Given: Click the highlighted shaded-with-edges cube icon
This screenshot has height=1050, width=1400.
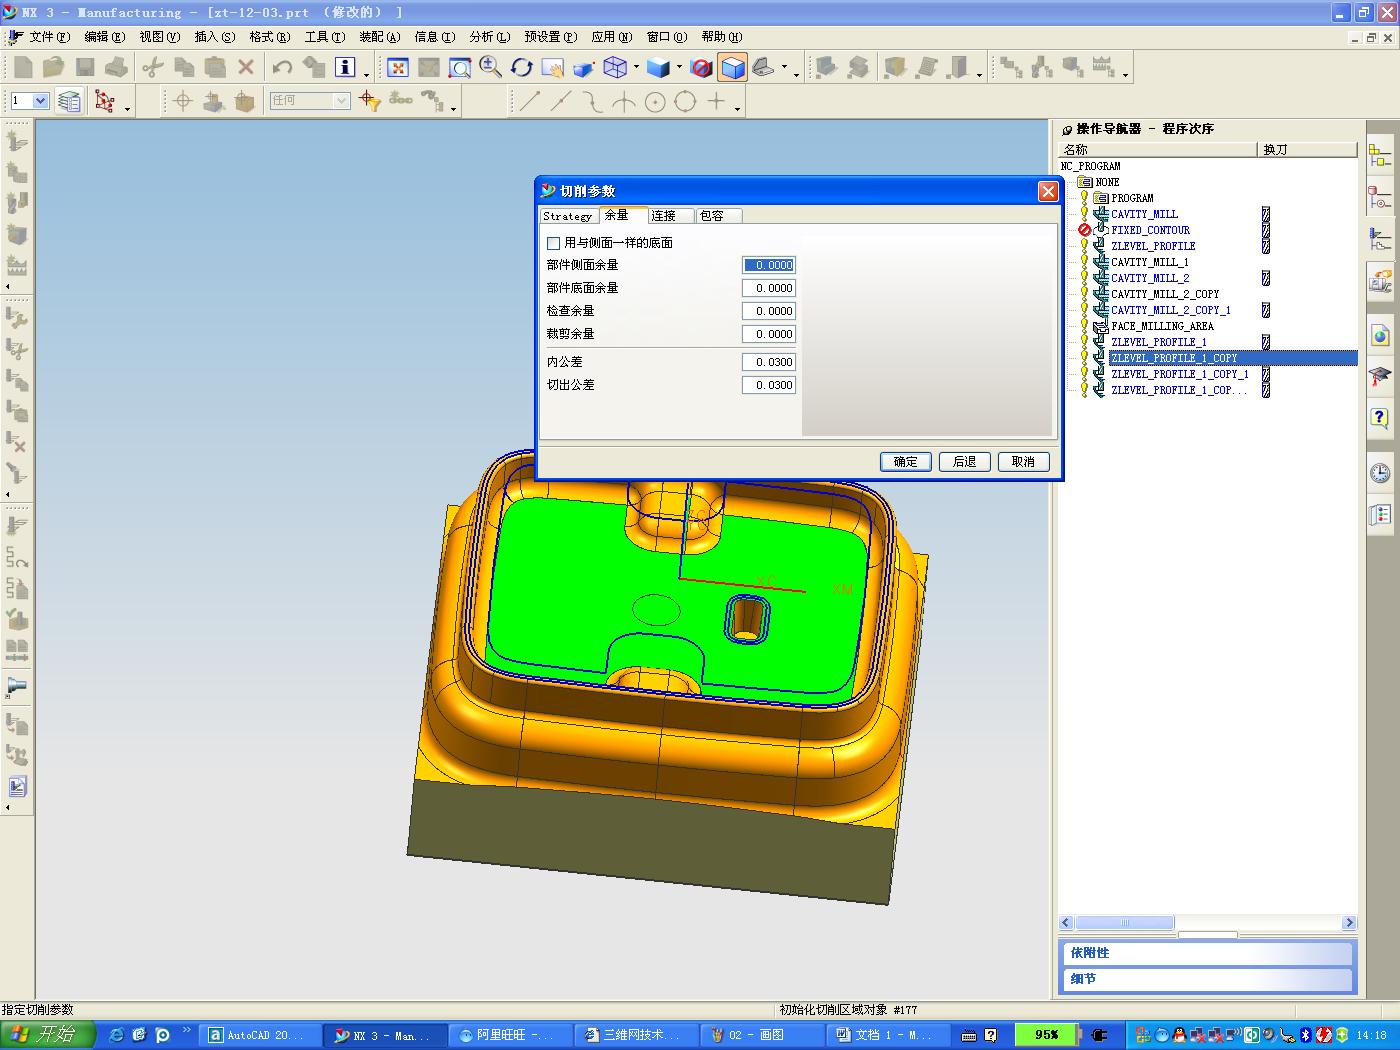Looking at the screenshot, I should pos(733,67).
